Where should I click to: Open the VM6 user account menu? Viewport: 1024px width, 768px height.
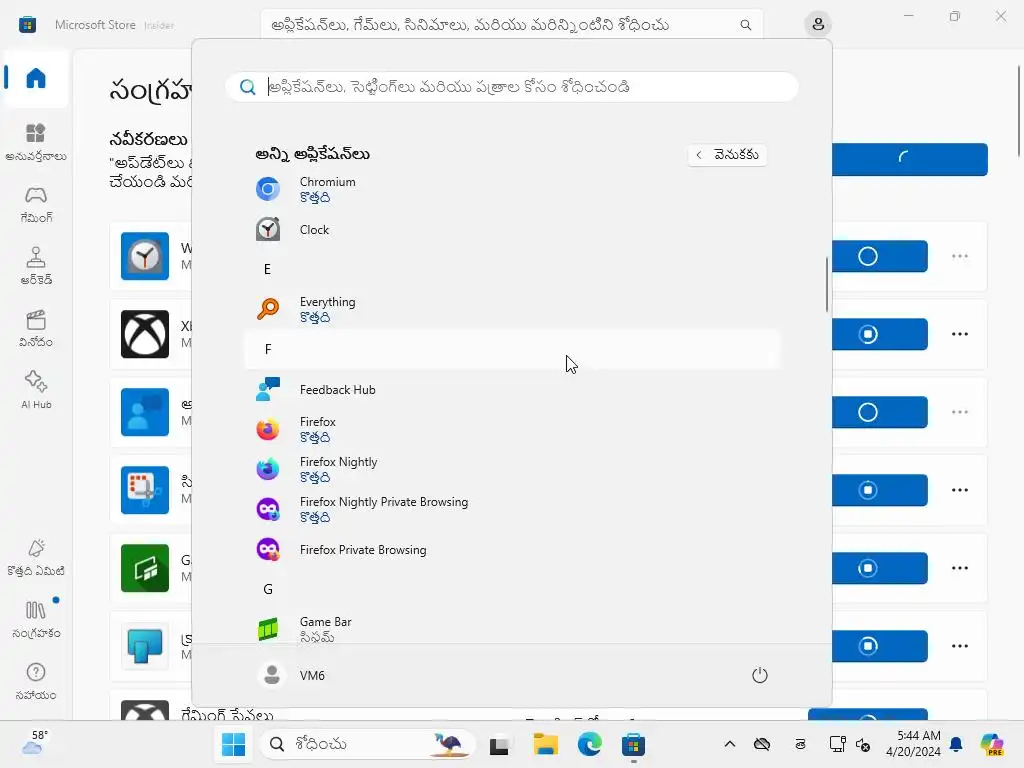291,675
